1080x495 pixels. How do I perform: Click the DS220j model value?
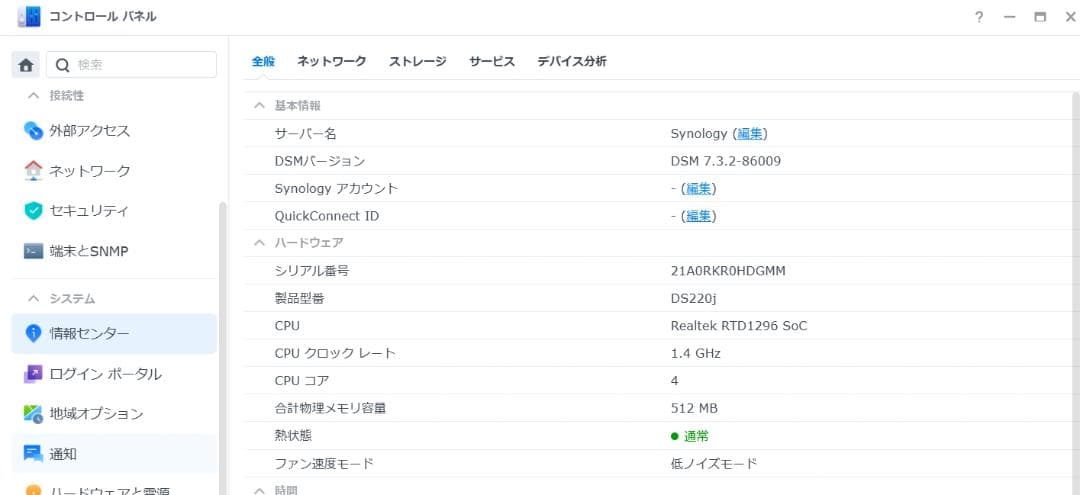click(694, 299)
